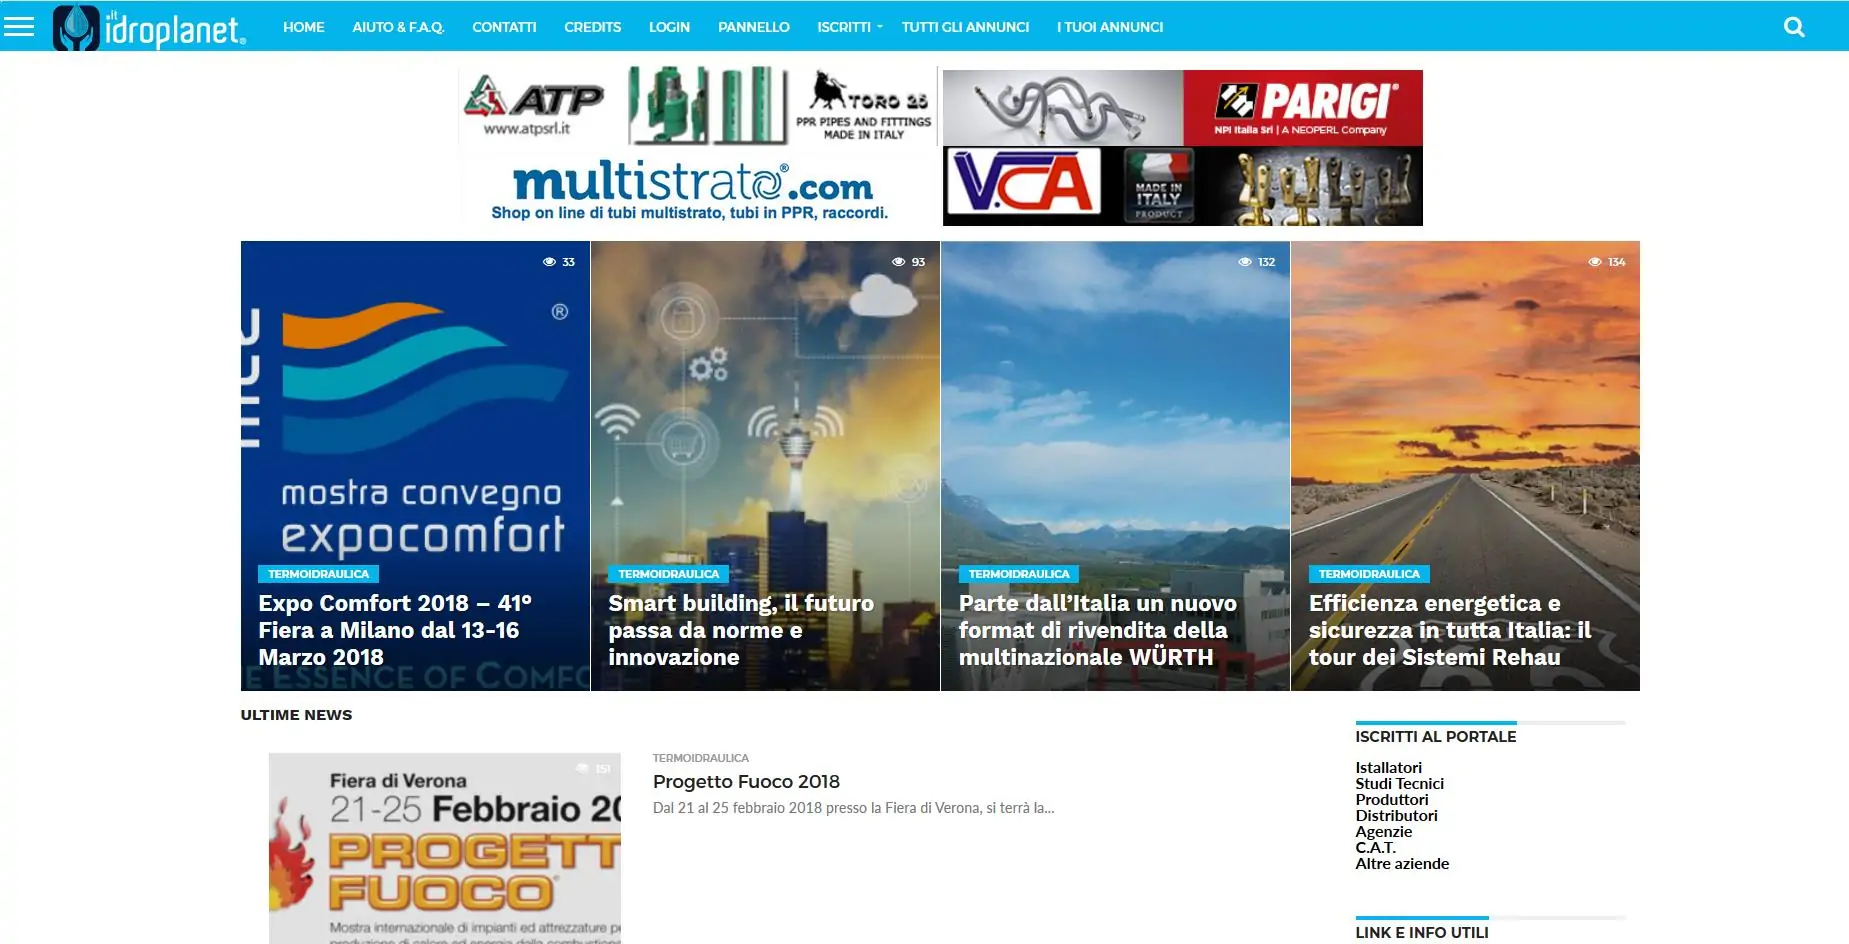Click the idroplanet logo
Image resolution: width=1849 pixels, height=944 pixels.
149,27
